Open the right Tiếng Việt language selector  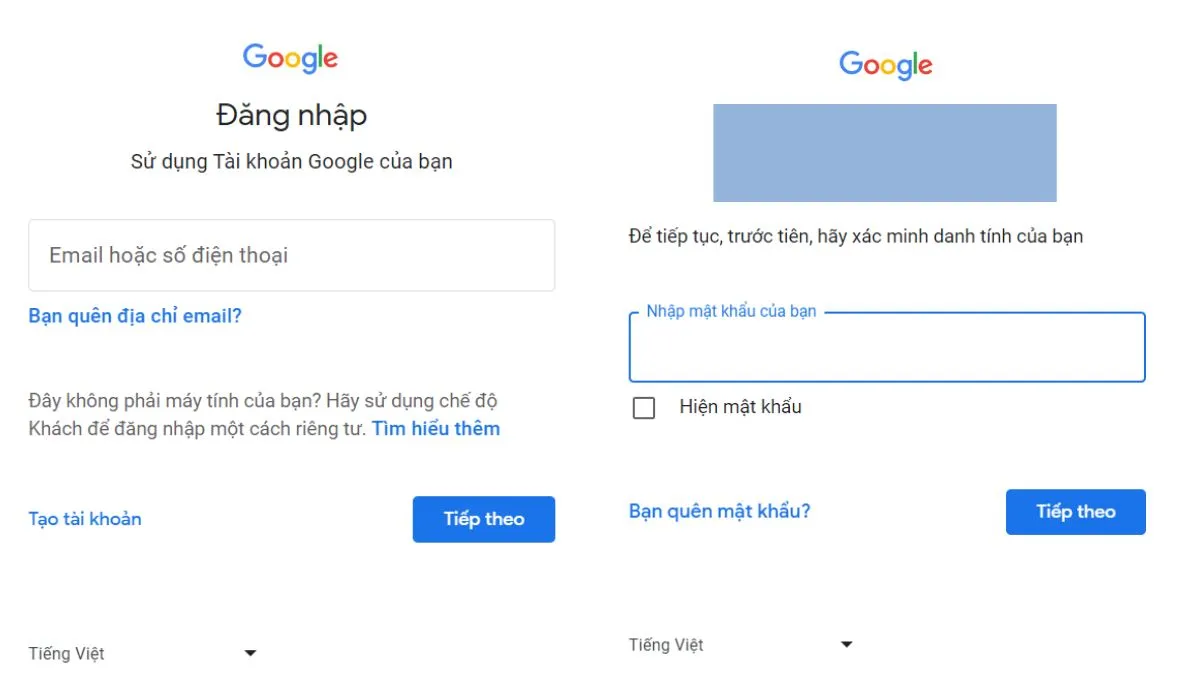pyautogui.click(x=666, y=644)
